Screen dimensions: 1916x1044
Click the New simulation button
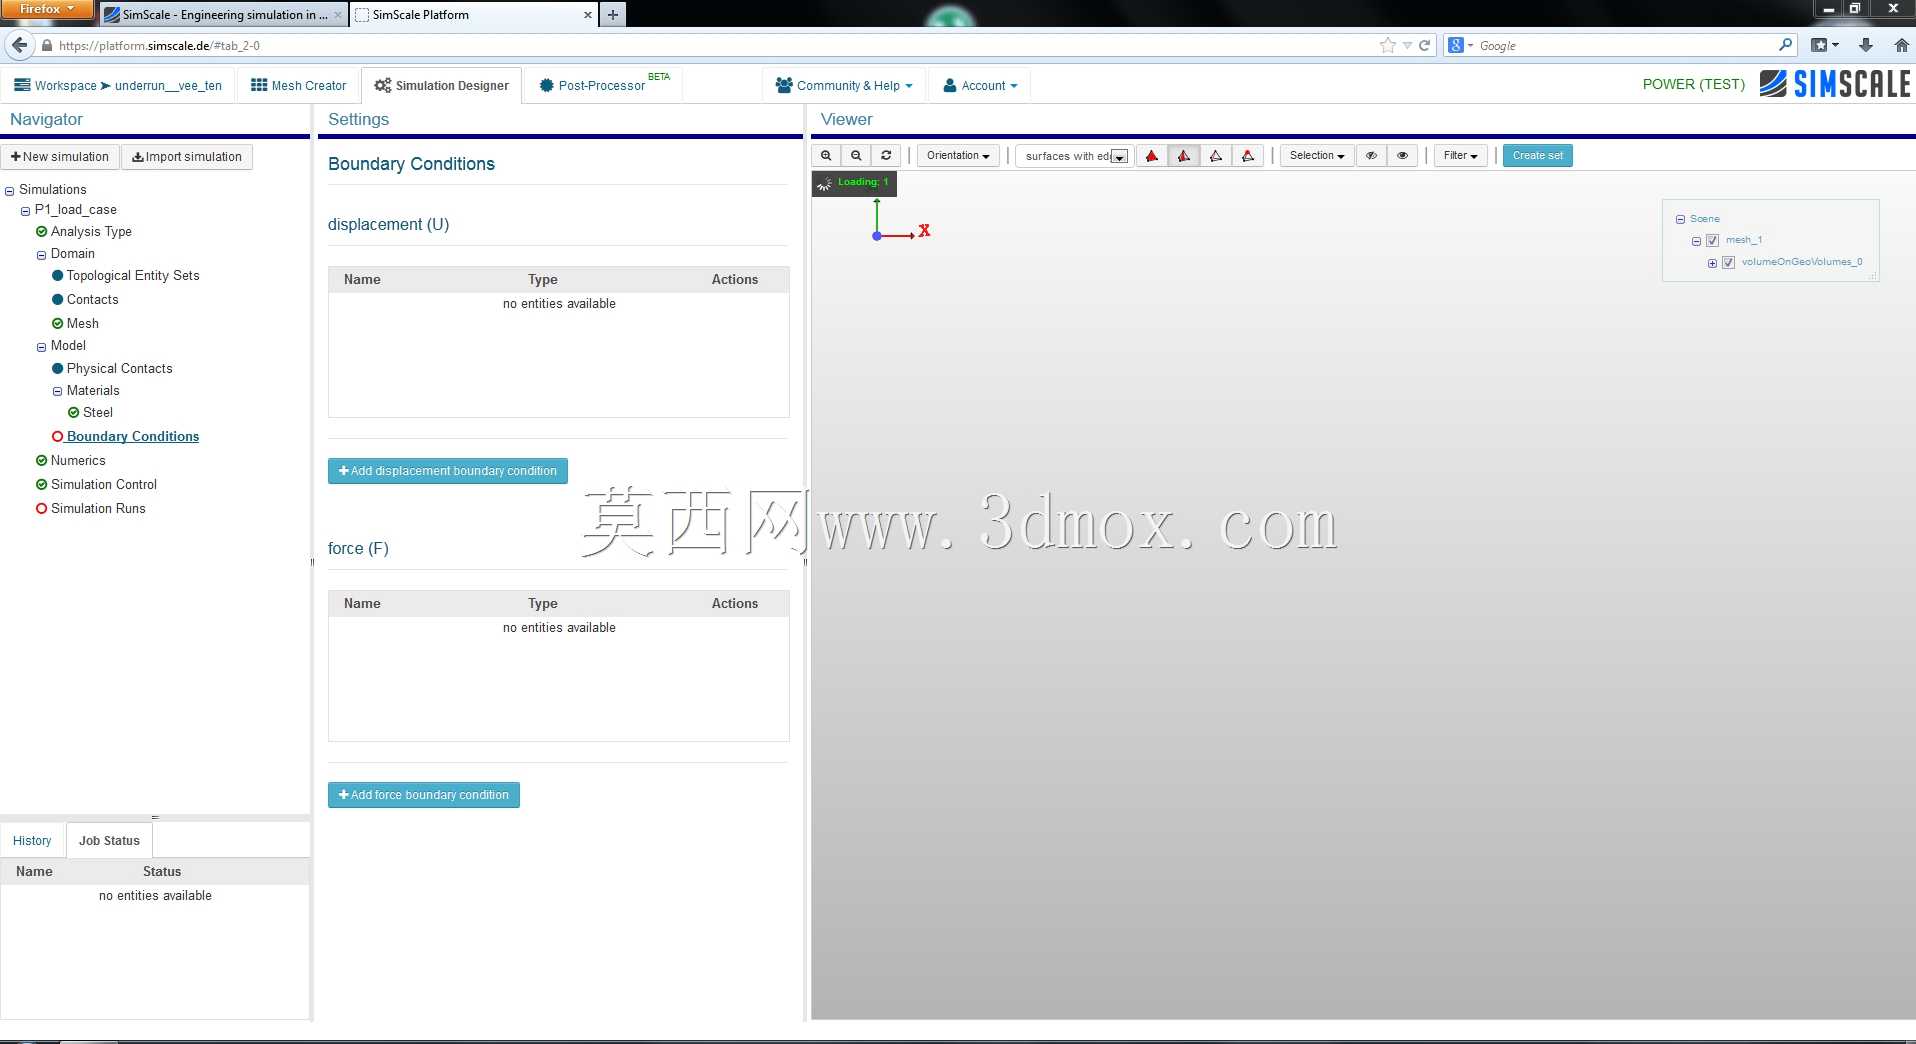point(60,157)
